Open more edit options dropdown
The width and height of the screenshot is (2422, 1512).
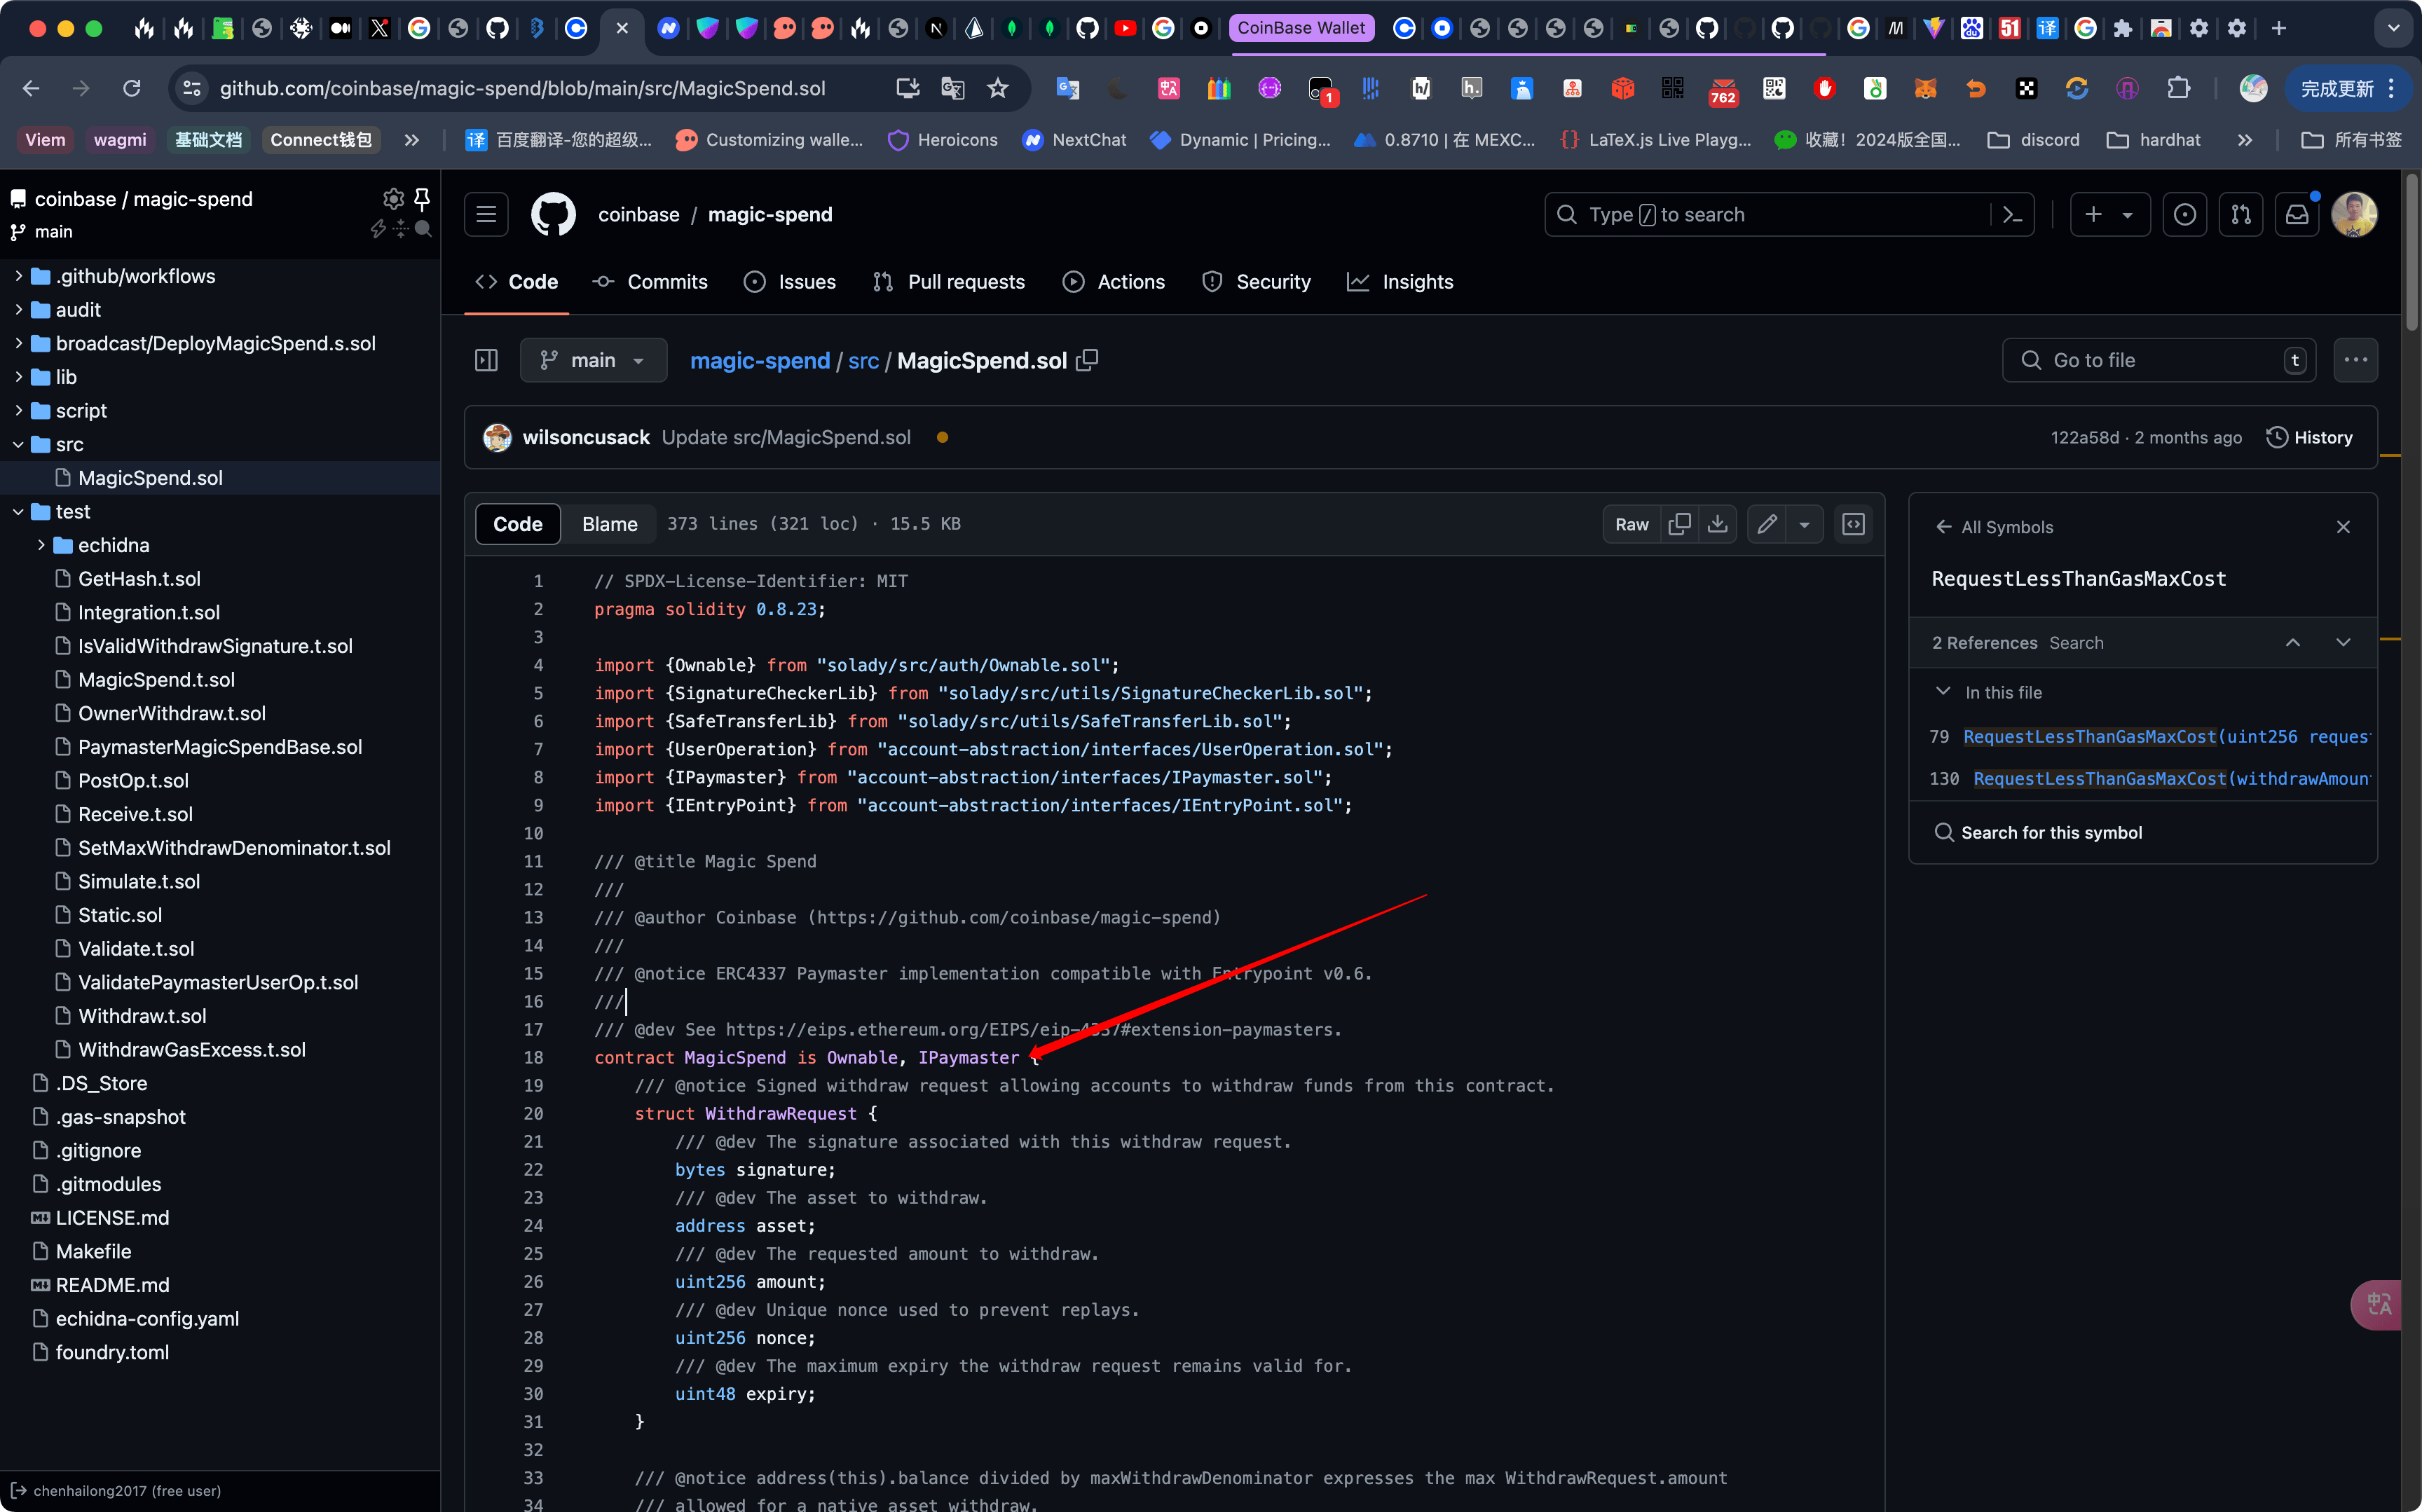[x=1804, y=524]
